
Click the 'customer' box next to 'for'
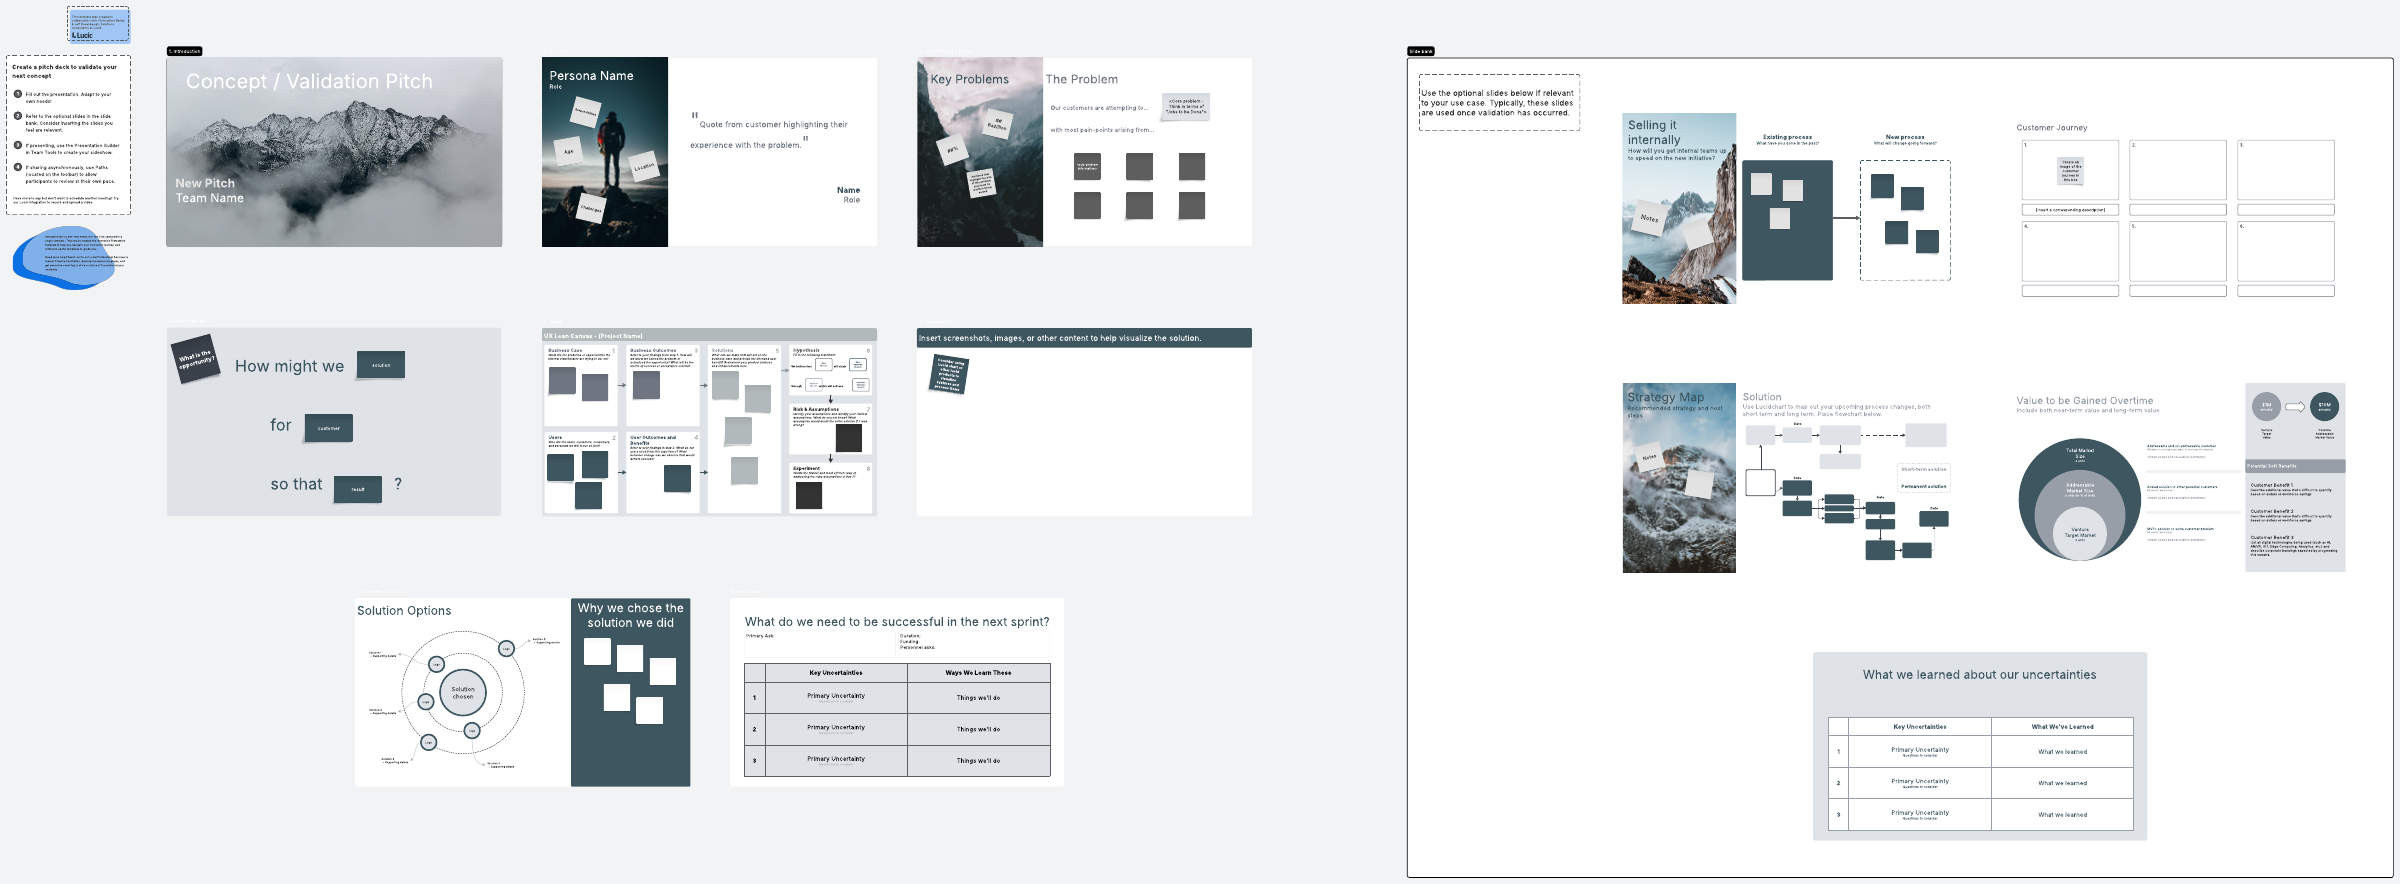point(328,428)
